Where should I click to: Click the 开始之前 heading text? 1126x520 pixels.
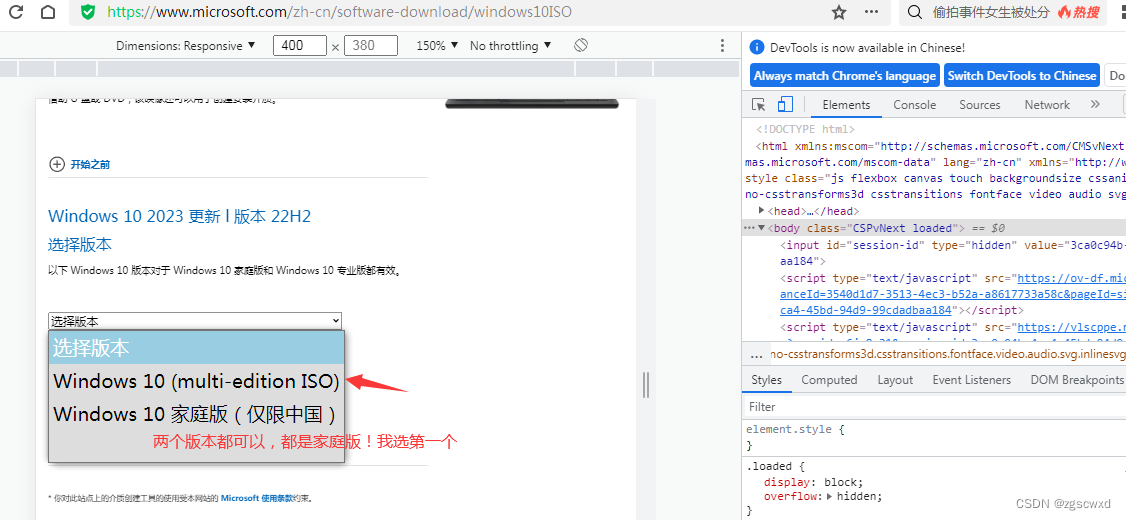click(90, 164)
